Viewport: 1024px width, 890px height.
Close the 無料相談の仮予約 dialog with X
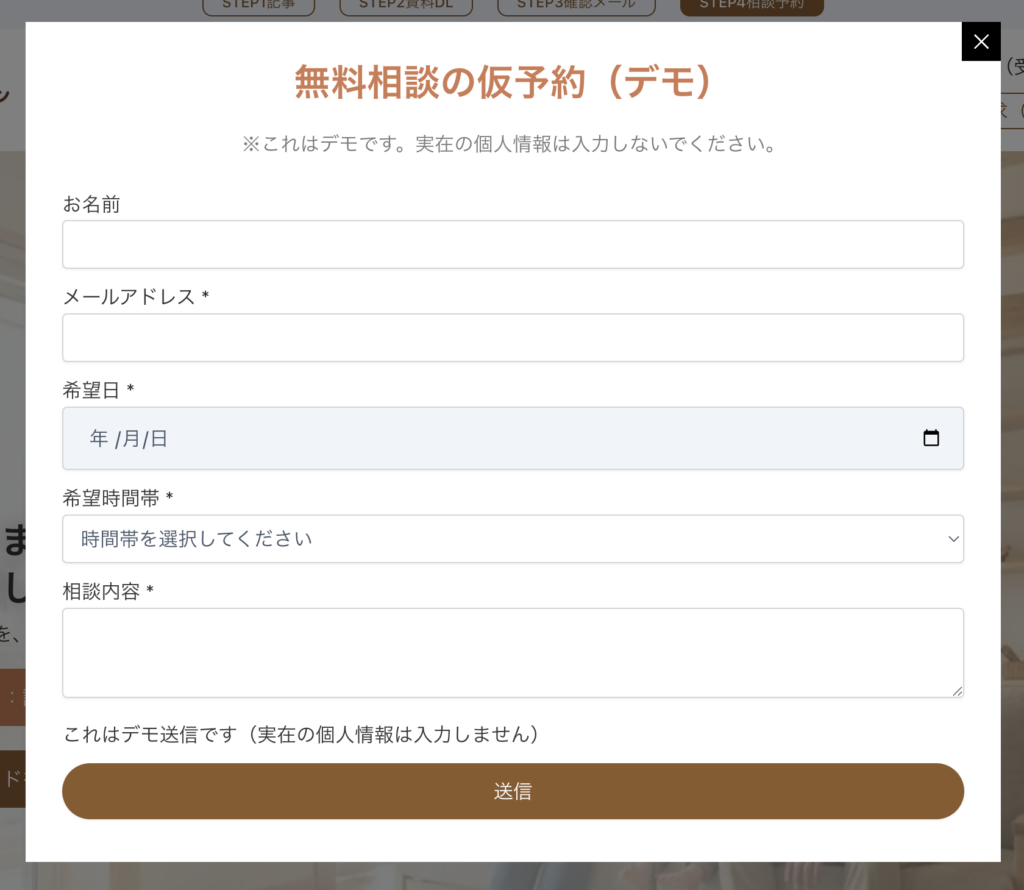(x=980, y=41)
